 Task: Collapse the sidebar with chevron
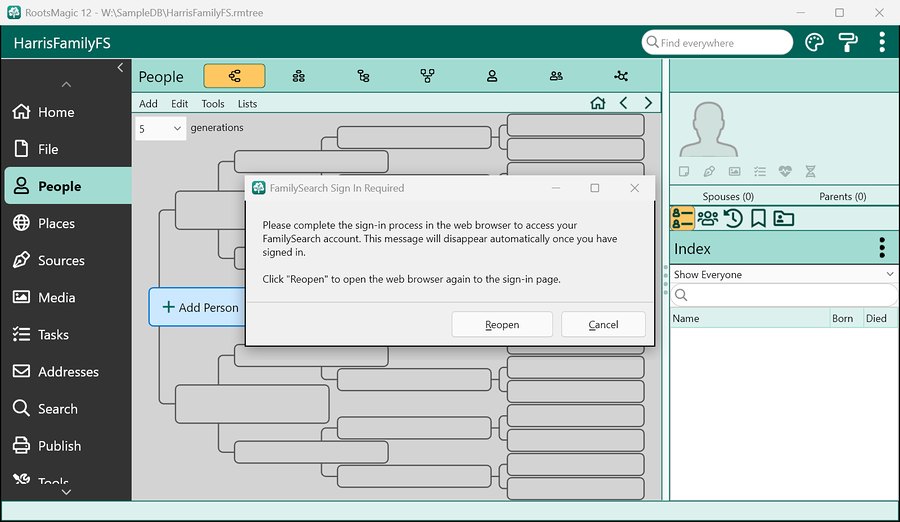pos(120,67)
